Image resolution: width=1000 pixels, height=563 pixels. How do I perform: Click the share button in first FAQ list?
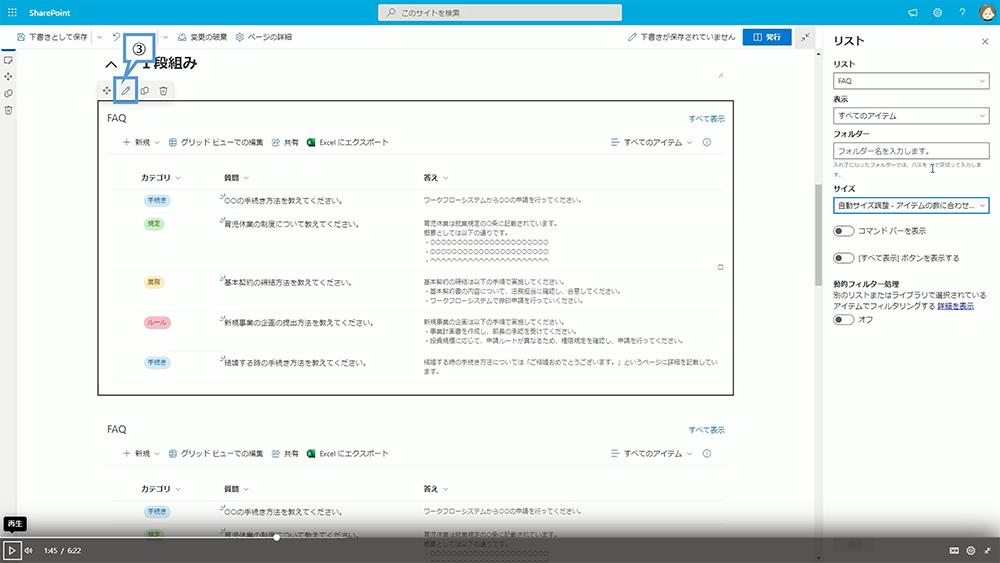[x=285, y=142]
